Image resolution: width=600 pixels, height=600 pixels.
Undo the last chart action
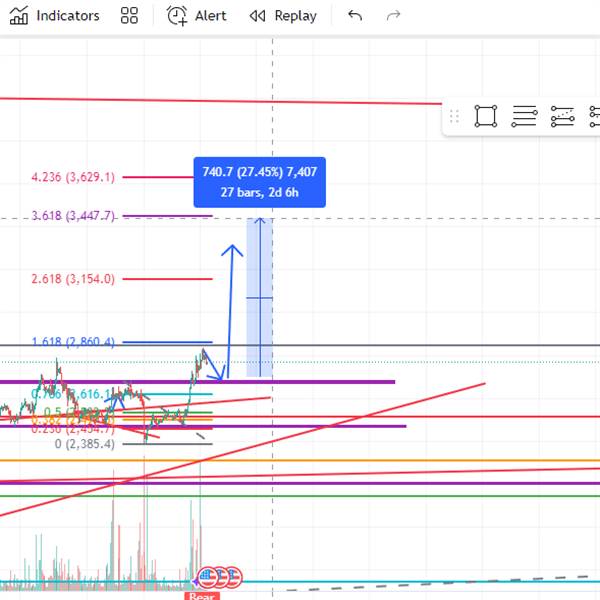355,16
